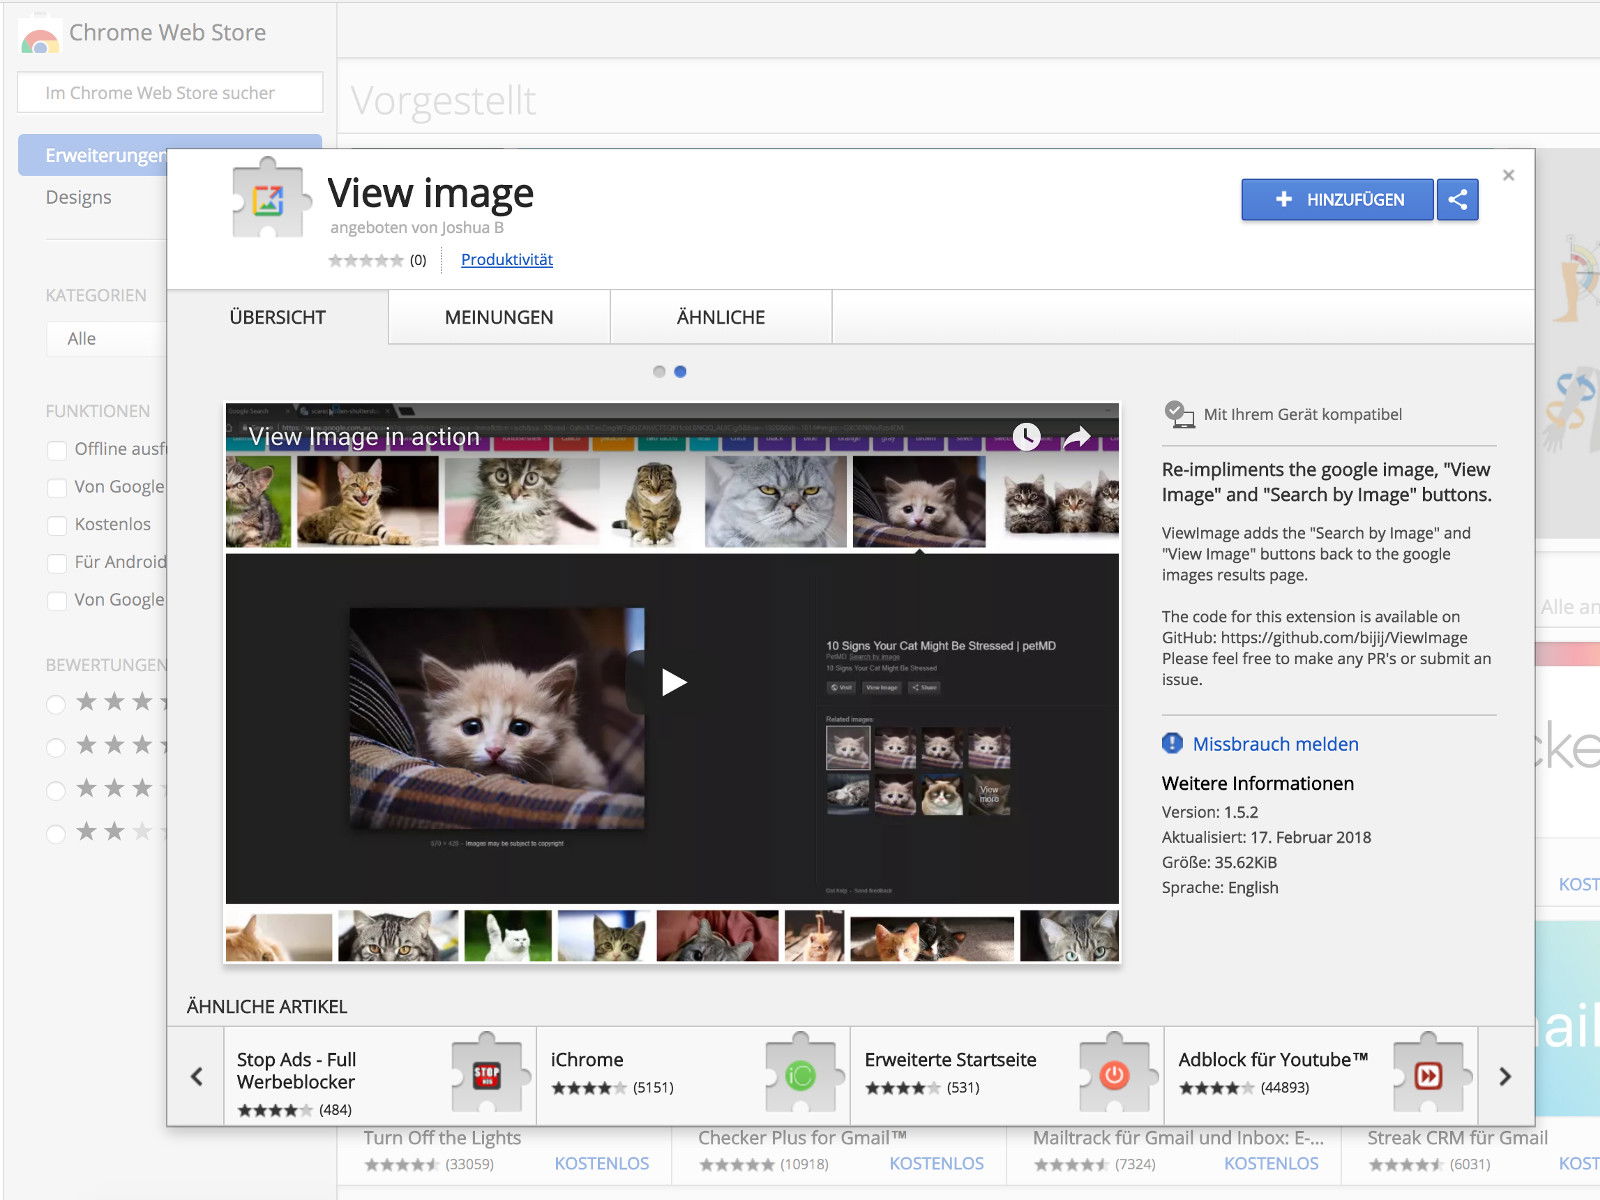Select the third star rating radio button
Screen dimensions: 1600x1200
pyautogui.click(x=56, y=790)
